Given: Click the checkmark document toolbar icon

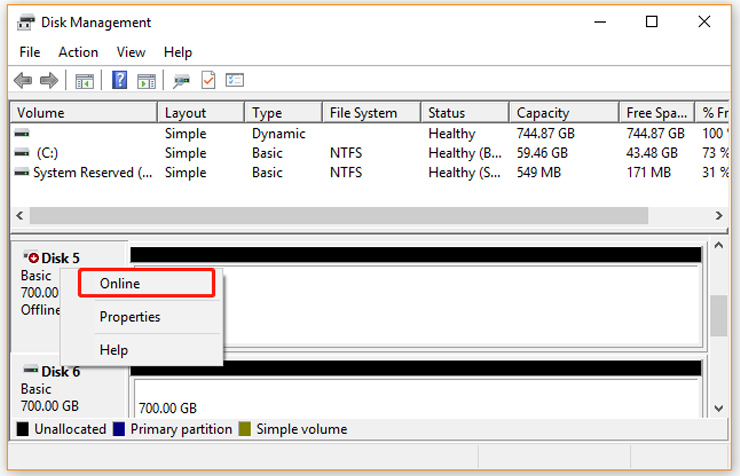Looking at the screenshot, I should pos(208,80).
